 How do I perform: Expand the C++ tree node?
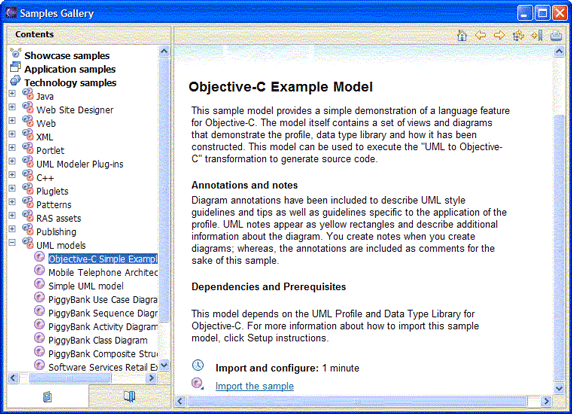point(12,175)
